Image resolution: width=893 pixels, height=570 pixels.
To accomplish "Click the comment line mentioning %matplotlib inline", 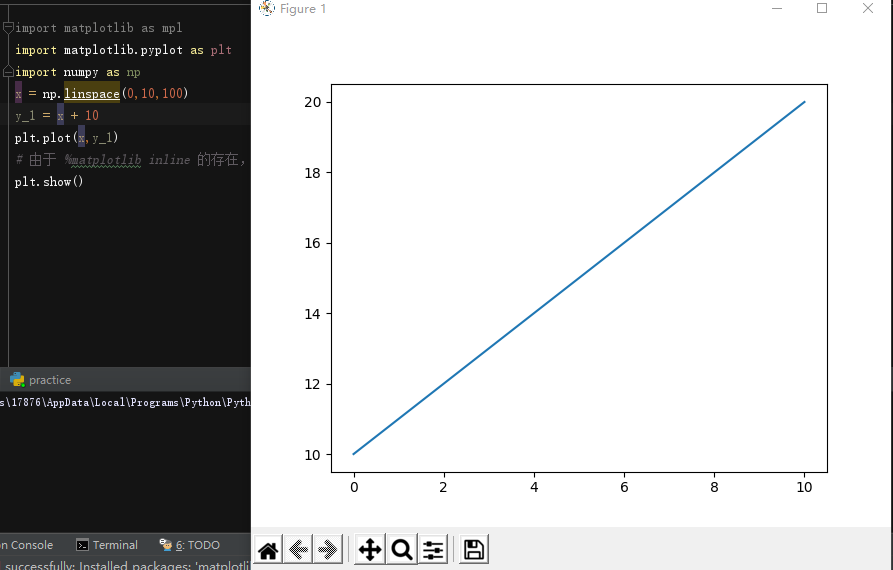I will click(x=130, y=160).
